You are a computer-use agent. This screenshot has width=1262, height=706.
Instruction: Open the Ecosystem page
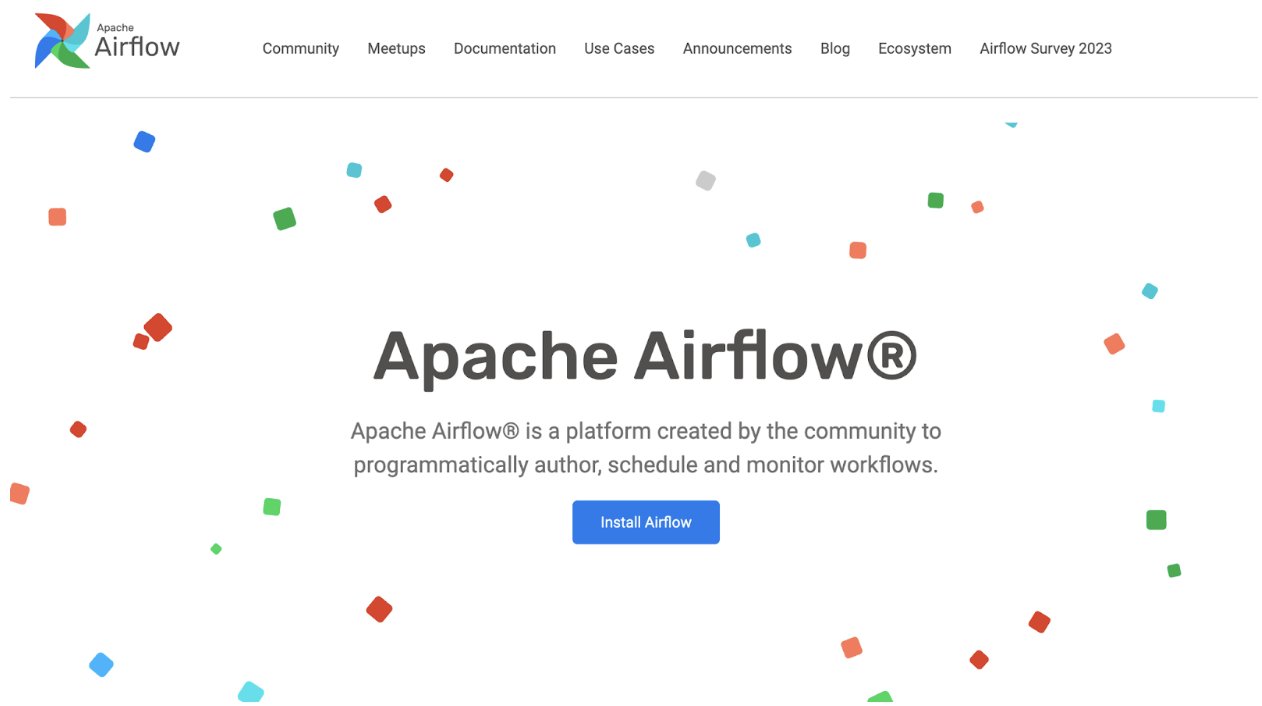[x=915, y=48]
